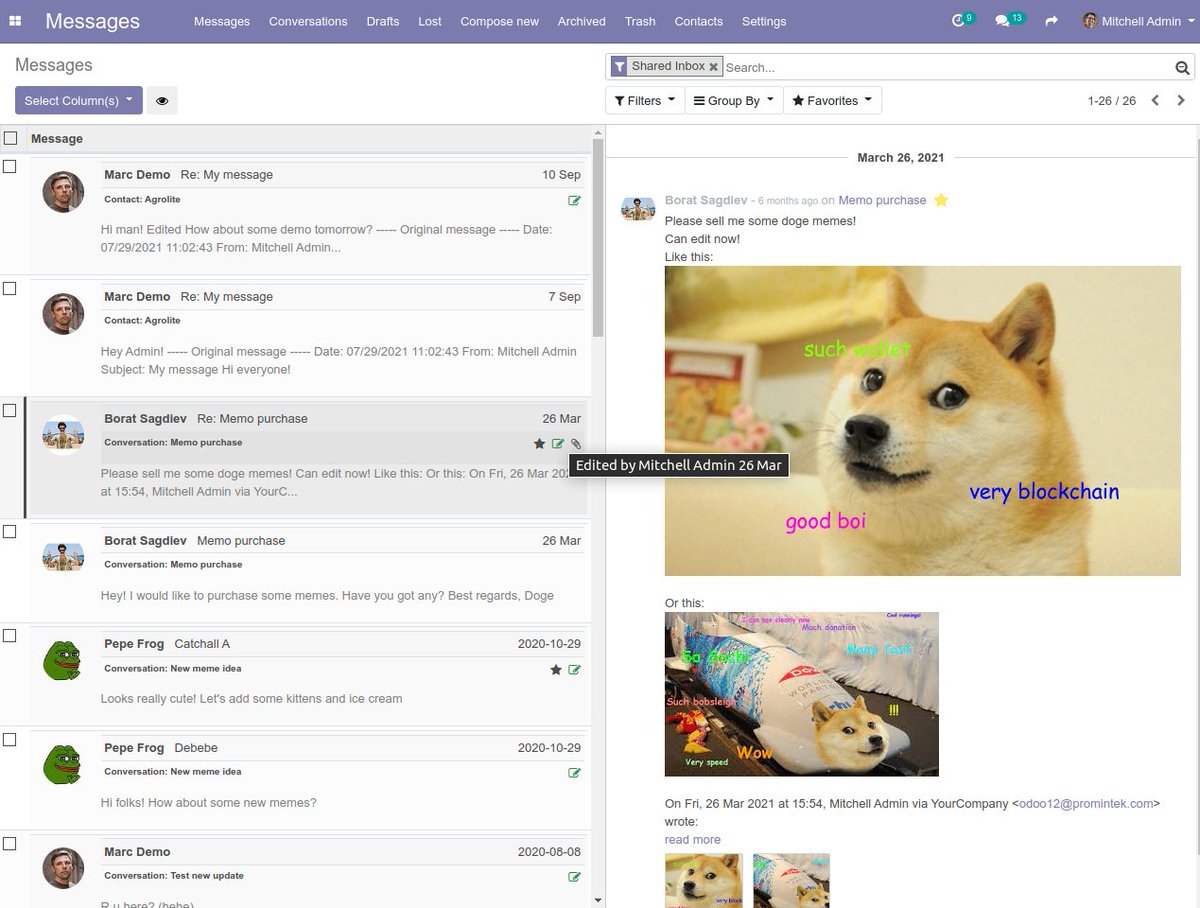Viewport: 1200px width, 908px height.
Task: Sort by the Message column header
Action: 57,139
